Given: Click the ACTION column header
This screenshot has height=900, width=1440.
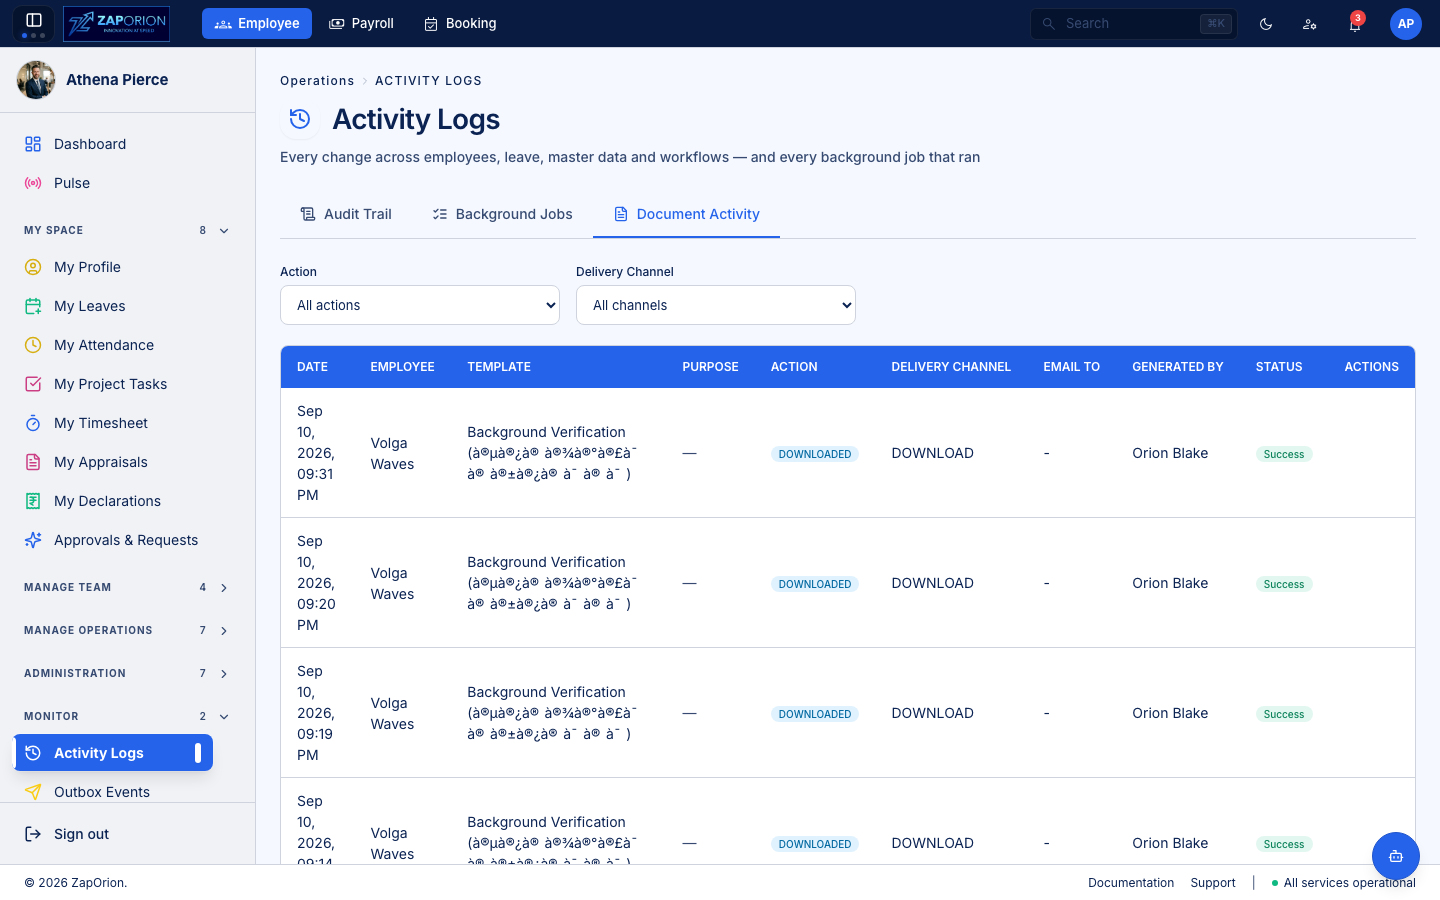Looking at the screenshot, I should pos(794,367).
